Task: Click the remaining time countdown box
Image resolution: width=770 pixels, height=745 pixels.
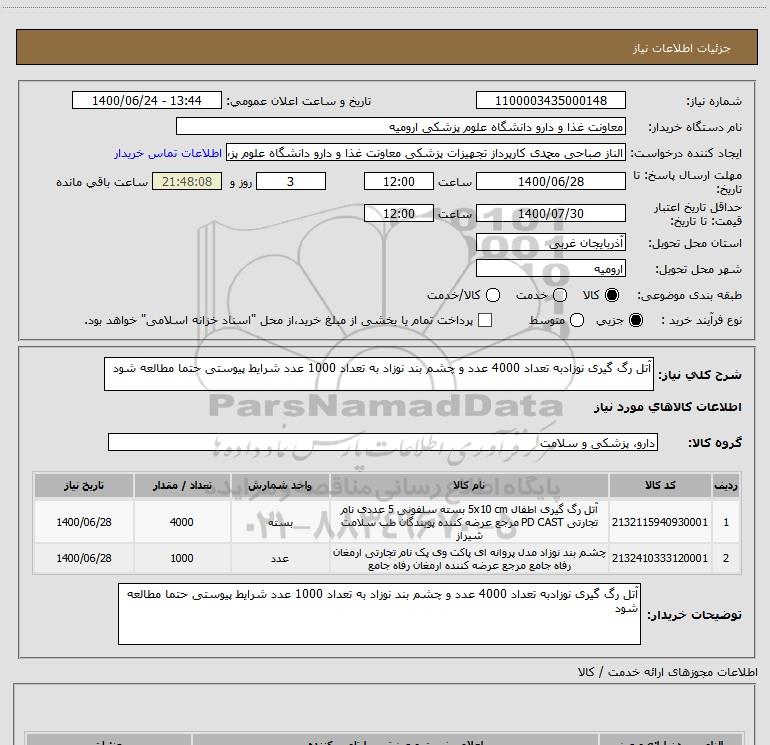Action: tap(187, 181)
